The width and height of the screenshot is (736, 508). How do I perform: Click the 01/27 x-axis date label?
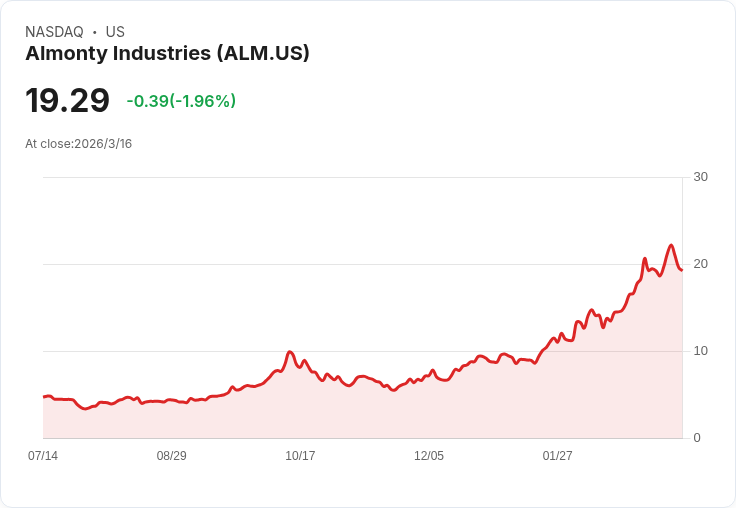557,455
